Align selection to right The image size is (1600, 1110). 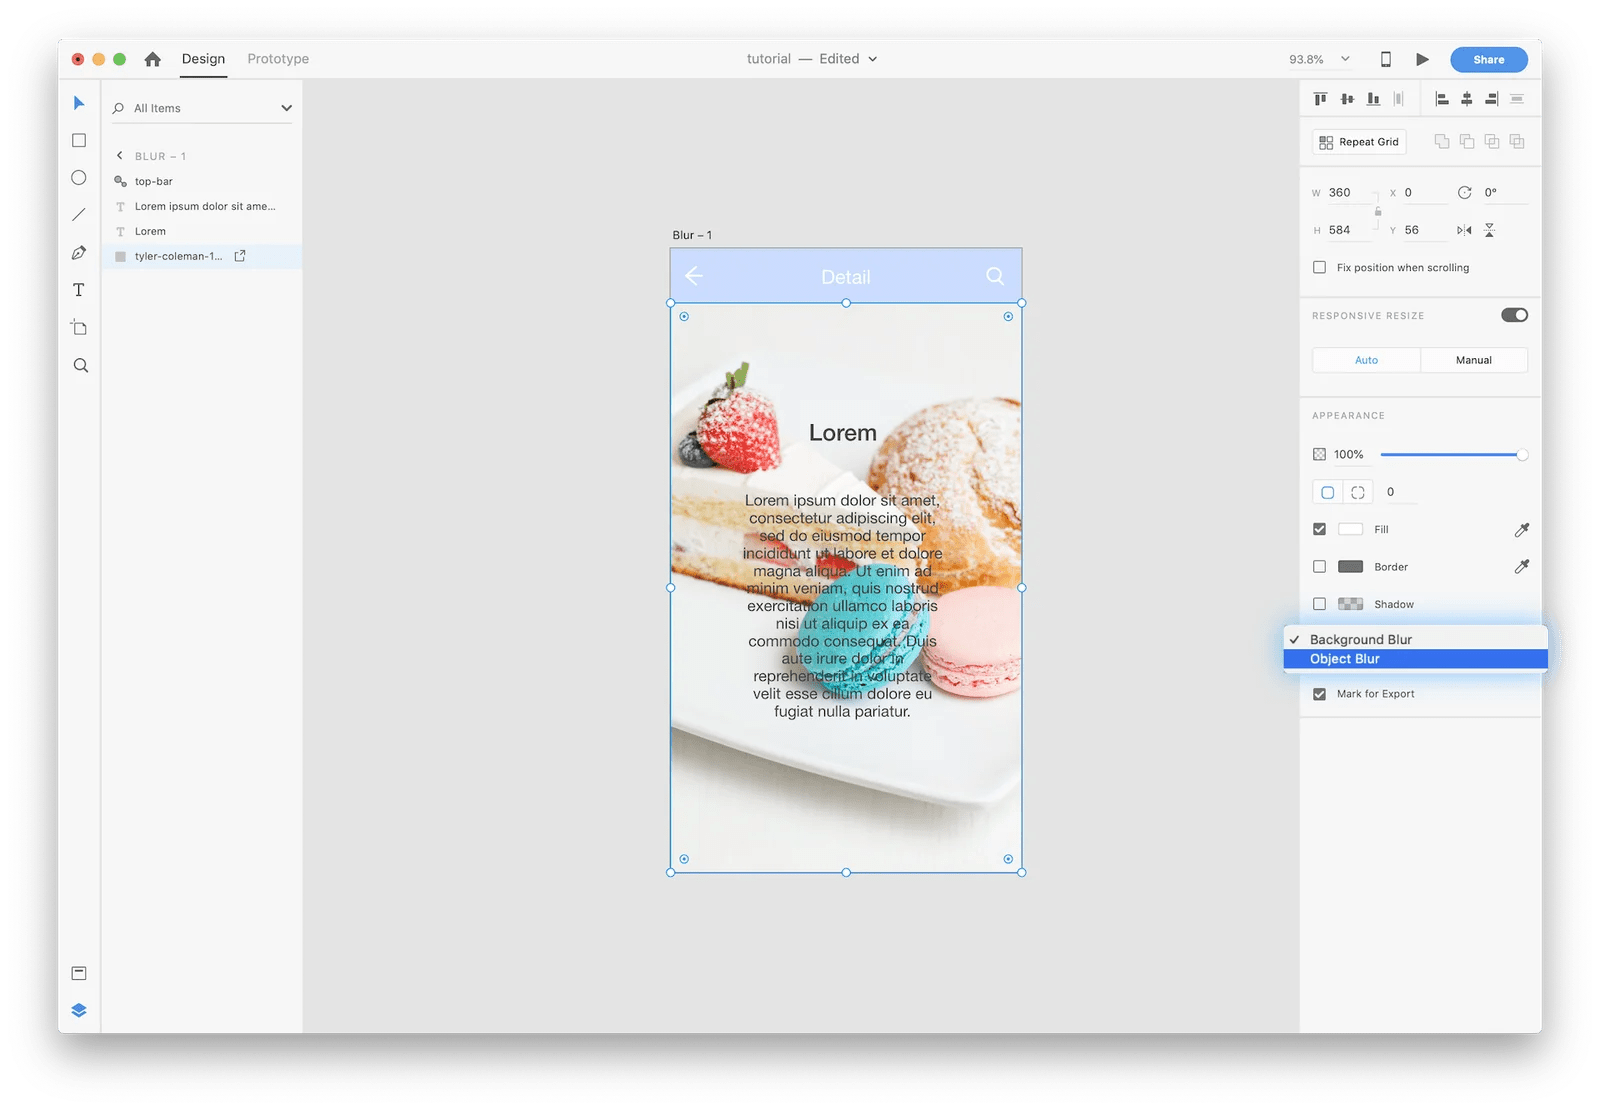[1492, 98]
